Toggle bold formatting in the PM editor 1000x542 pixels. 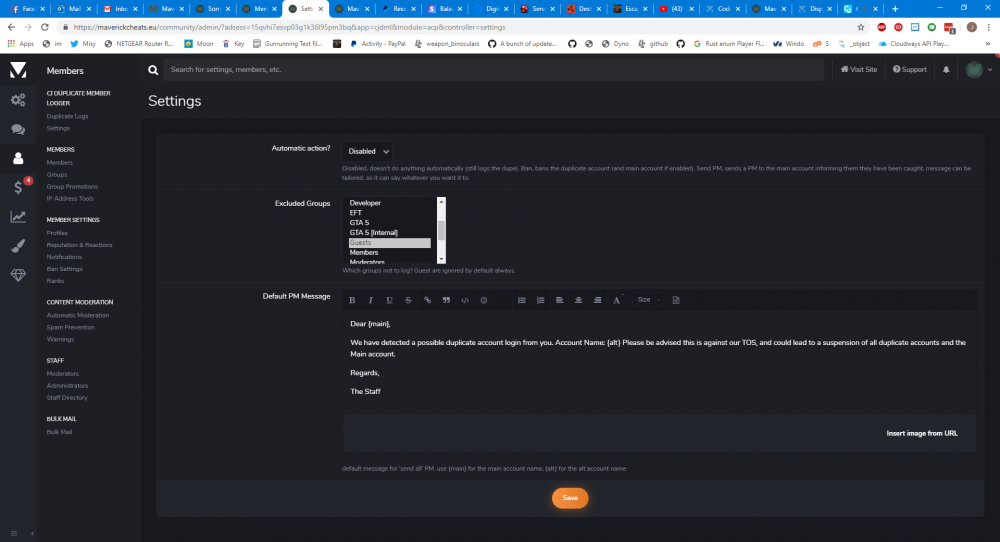(x=352, y=300)
